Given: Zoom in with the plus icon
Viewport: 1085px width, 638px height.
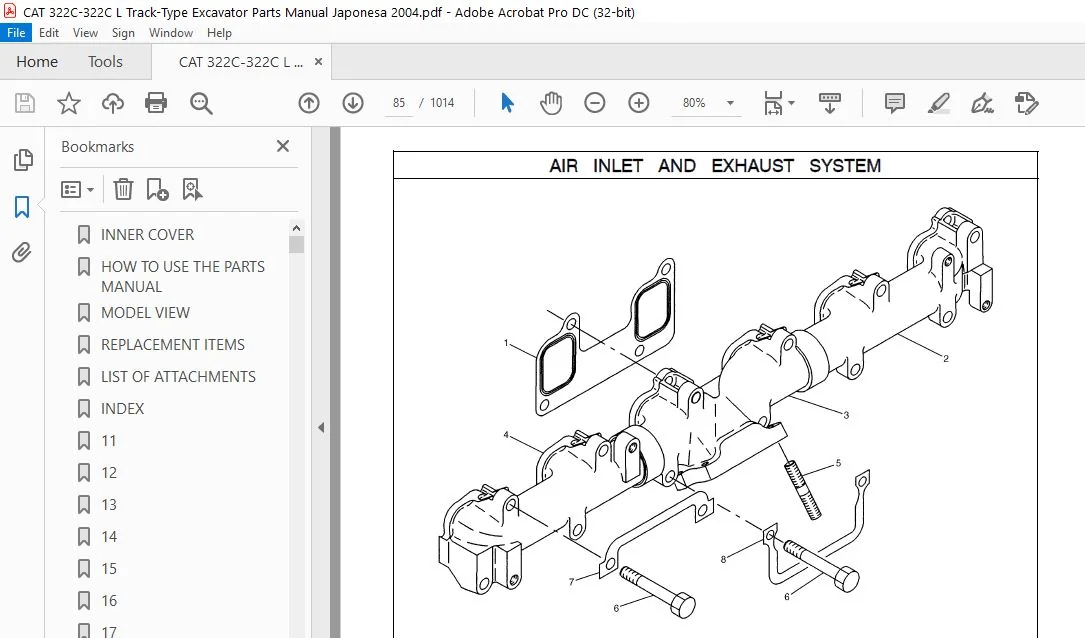Looking at the screenshot, I should coord(639,103).
